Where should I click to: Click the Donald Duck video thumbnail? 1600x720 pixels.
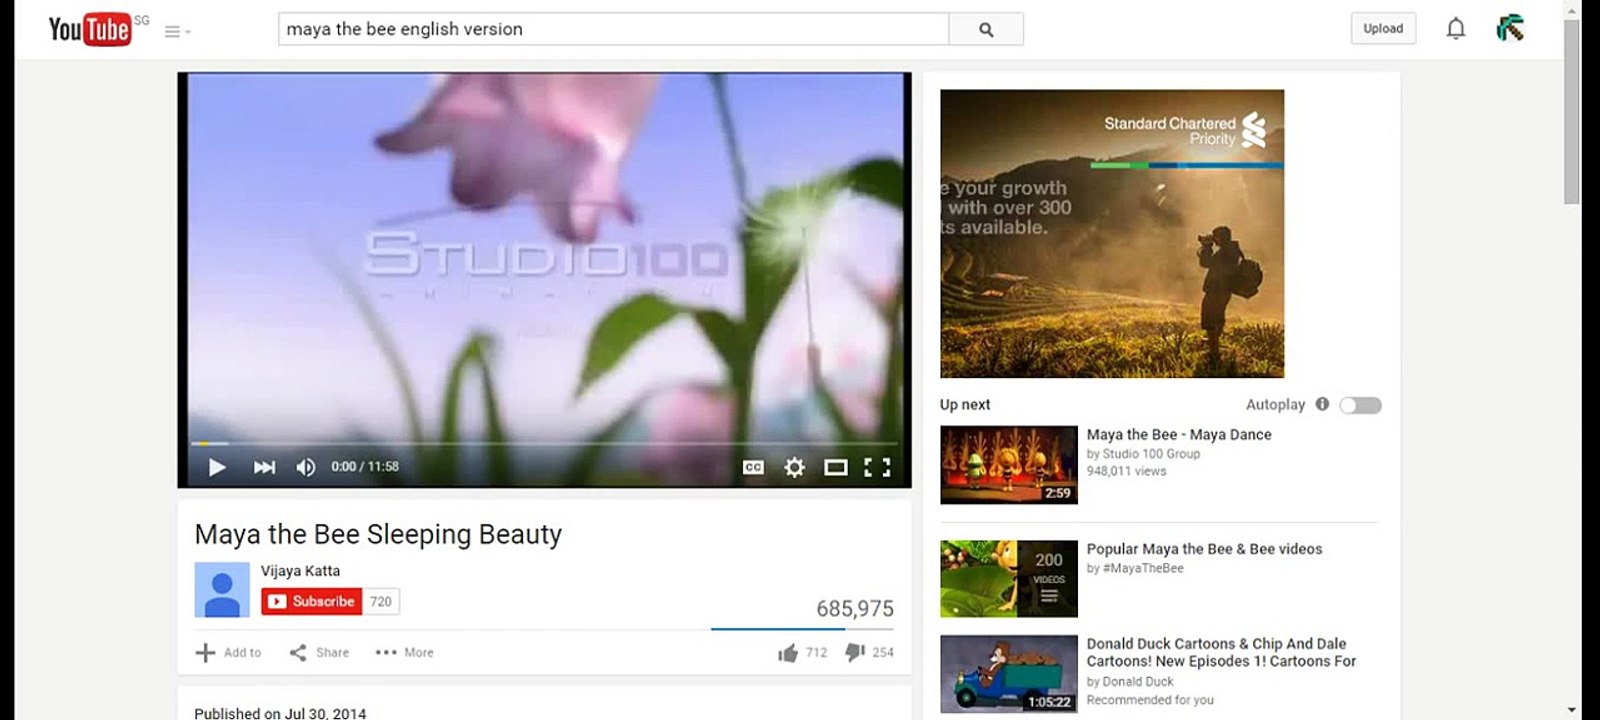1009,674
